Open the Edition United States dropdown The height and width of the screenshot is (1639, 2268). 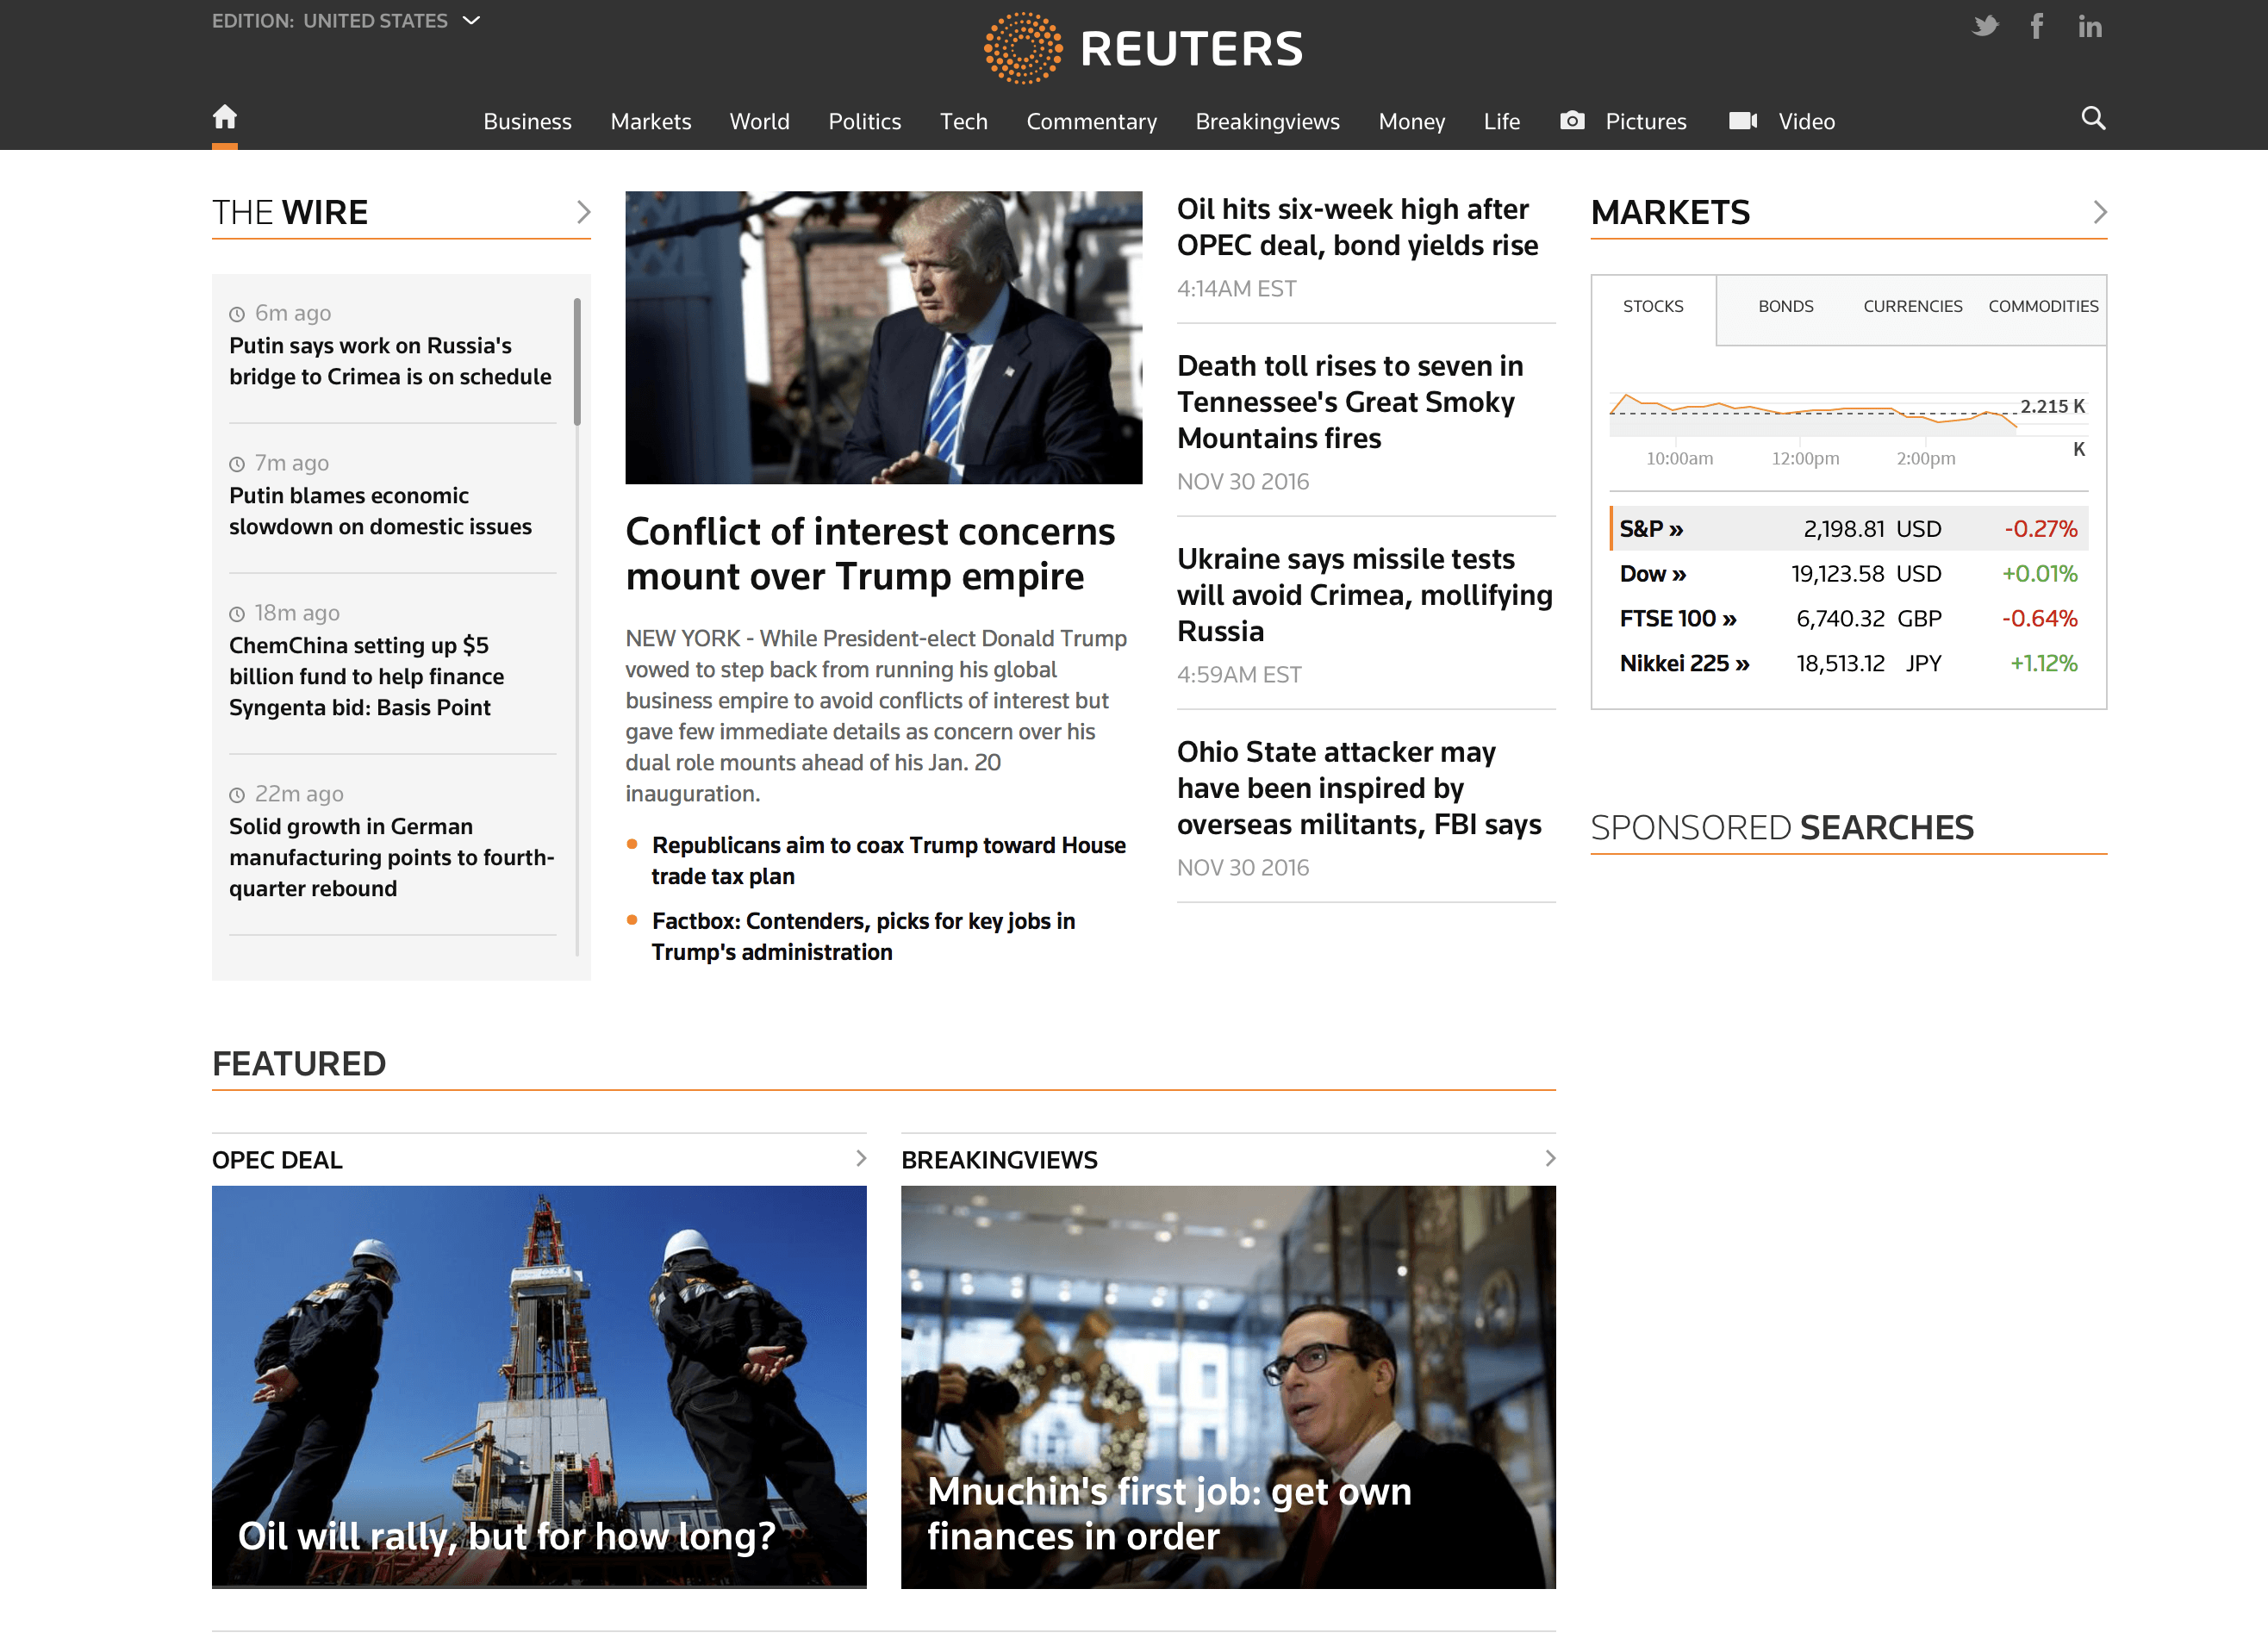[x=346, y=21]
